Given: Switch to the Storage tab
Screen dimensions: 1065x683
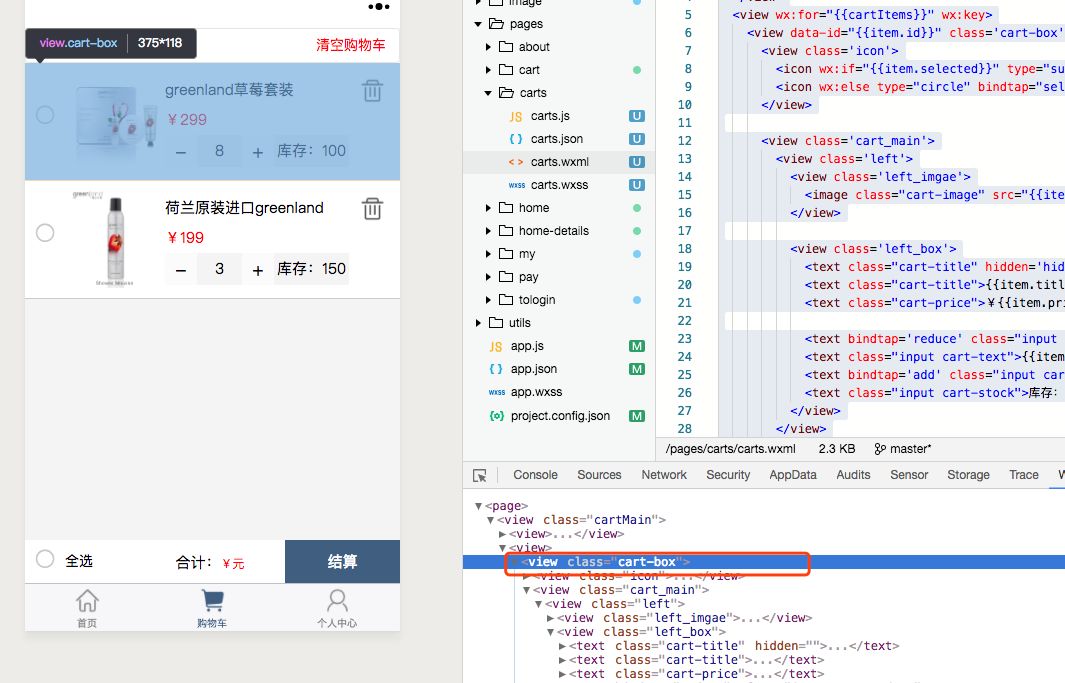Looking at the screenshot, I should pos(968,475).
